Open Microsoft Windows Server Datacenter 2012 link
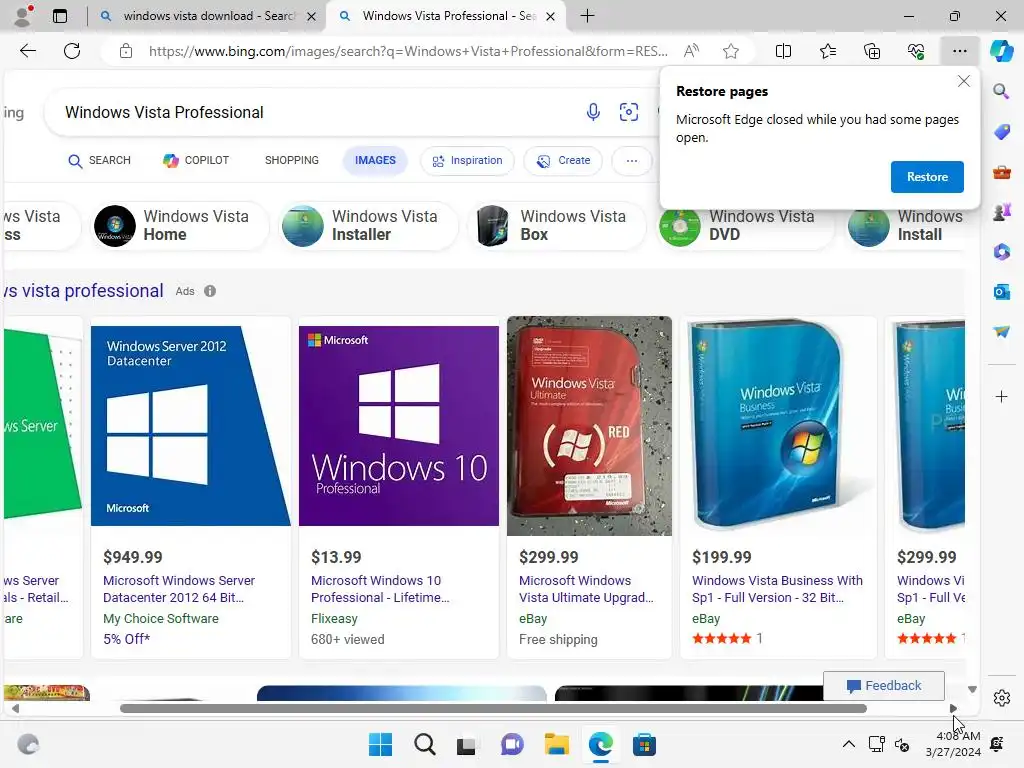The width and height of the screenshot is (1024, 768). [179, 589]
